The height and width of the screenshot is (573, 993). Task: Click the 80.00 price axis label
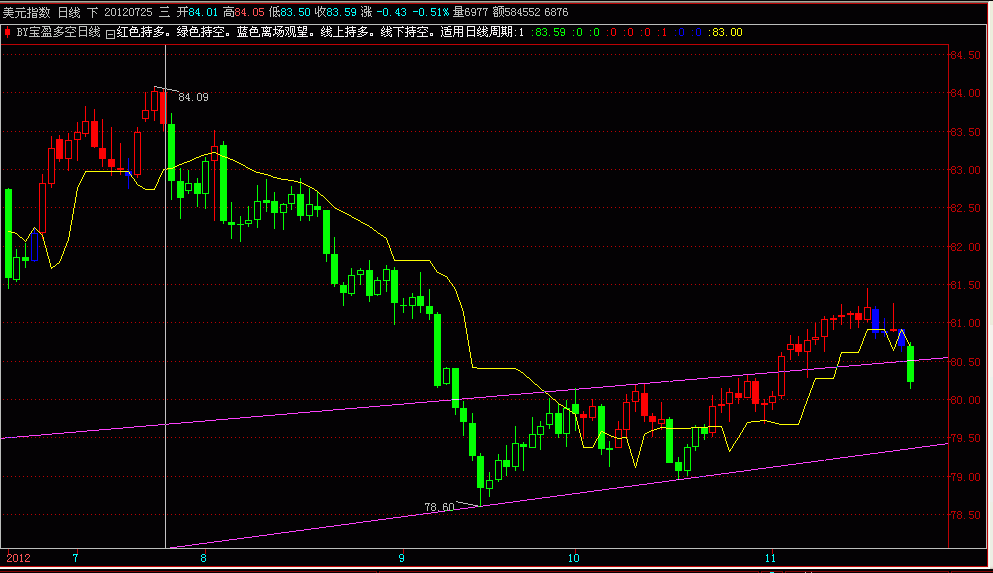pos(966,400)
